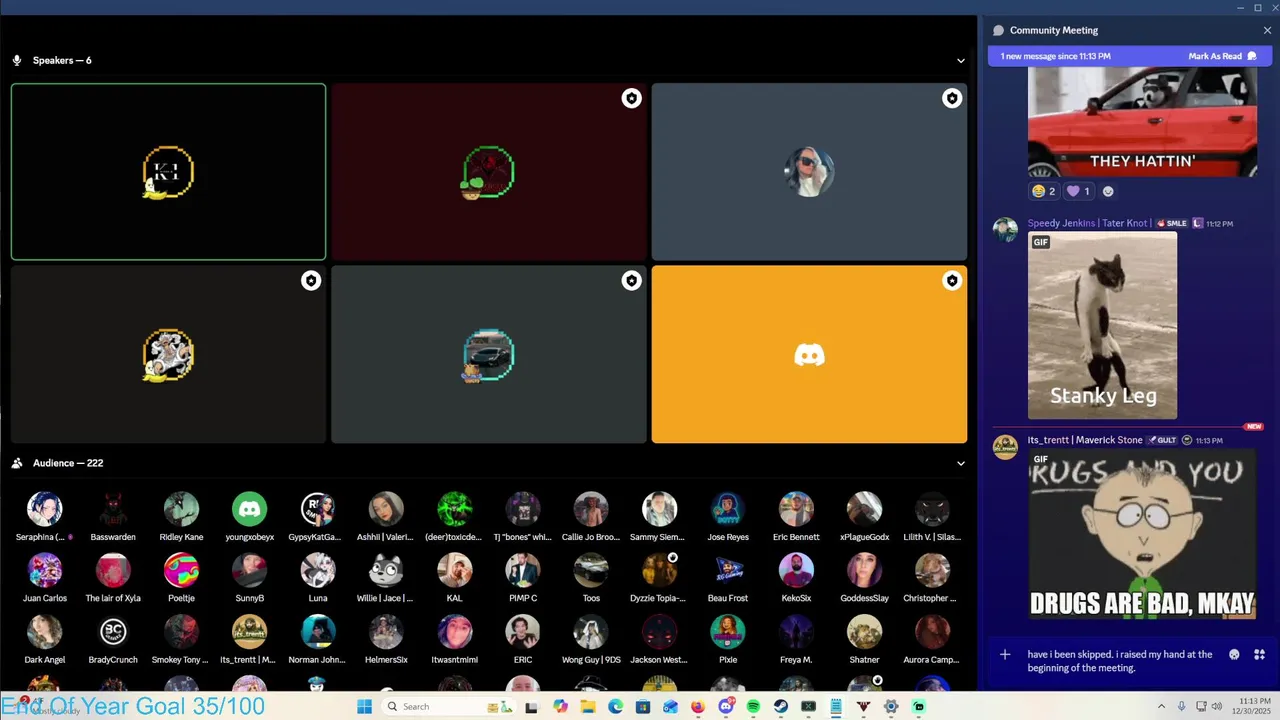Select GoddessSlay audience avatar
The width and height of the screenshot is (1280, 720).
864,571
